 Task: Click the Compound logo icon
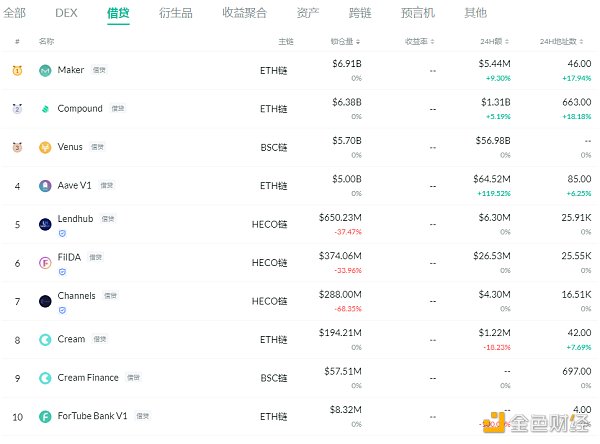click(45, 109)
